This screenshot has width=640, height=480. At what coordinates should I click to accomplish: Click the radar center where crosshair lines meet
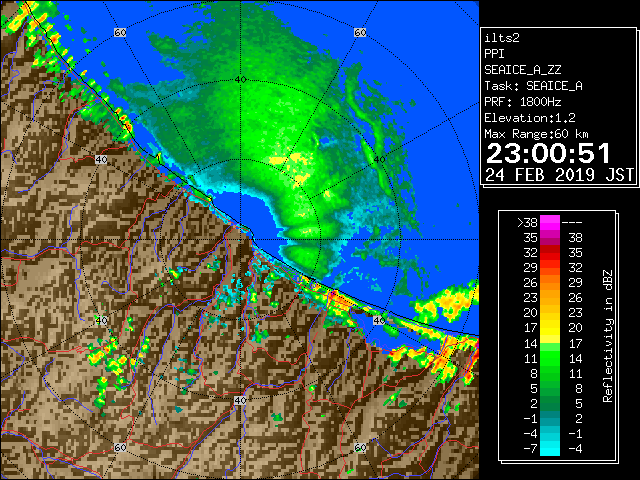point(240,240)
